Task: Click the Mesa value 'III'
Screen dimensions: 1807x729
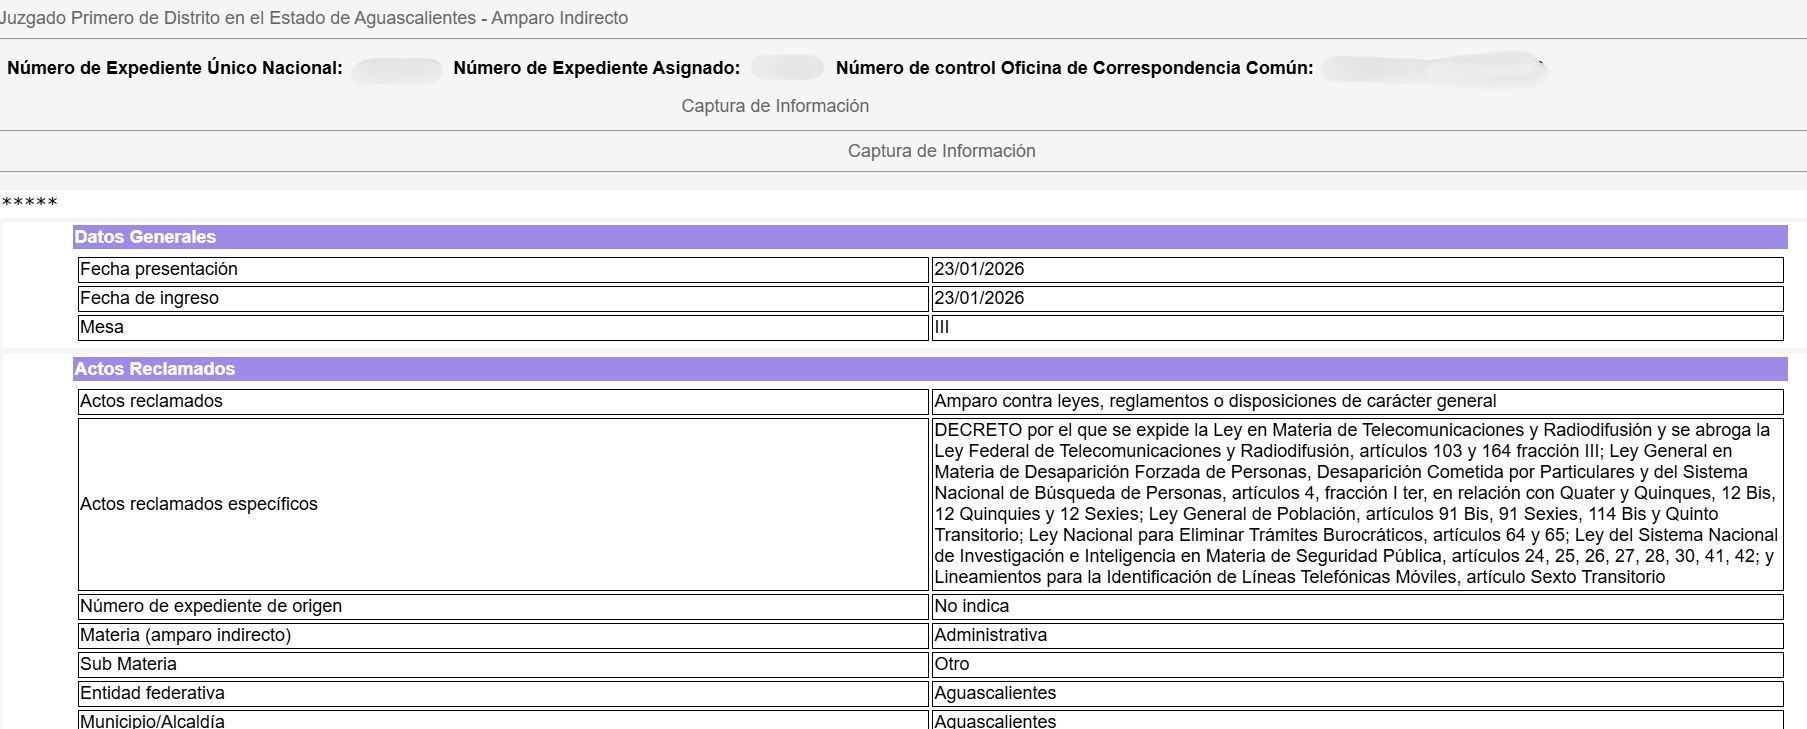Action: [1357, 328]
